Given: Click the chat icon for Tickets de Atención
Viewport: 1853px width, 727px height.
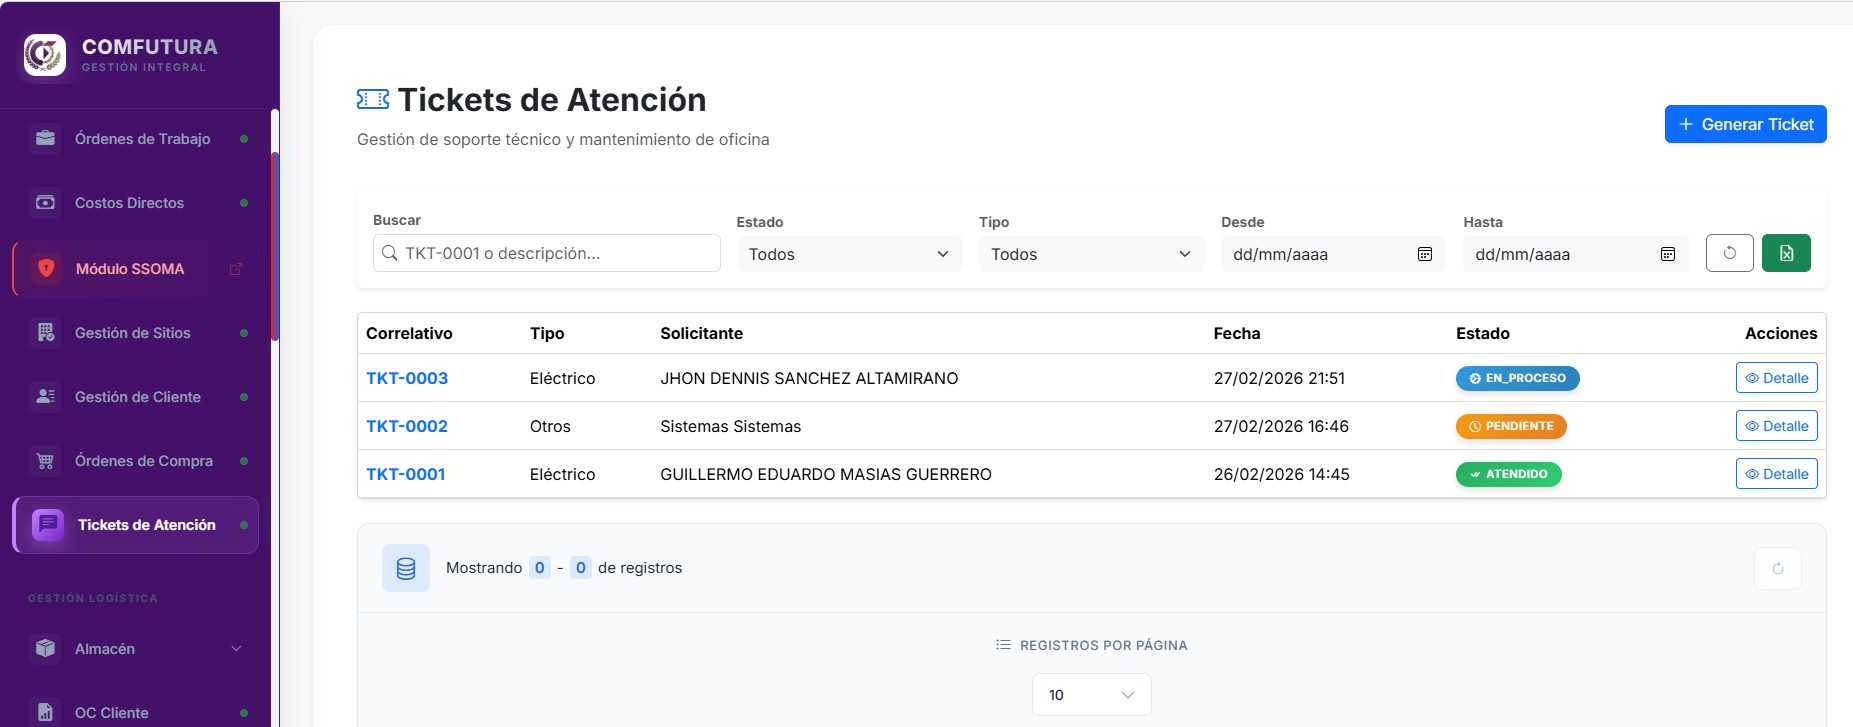Looking at the screenshot, I should (48, 524).
